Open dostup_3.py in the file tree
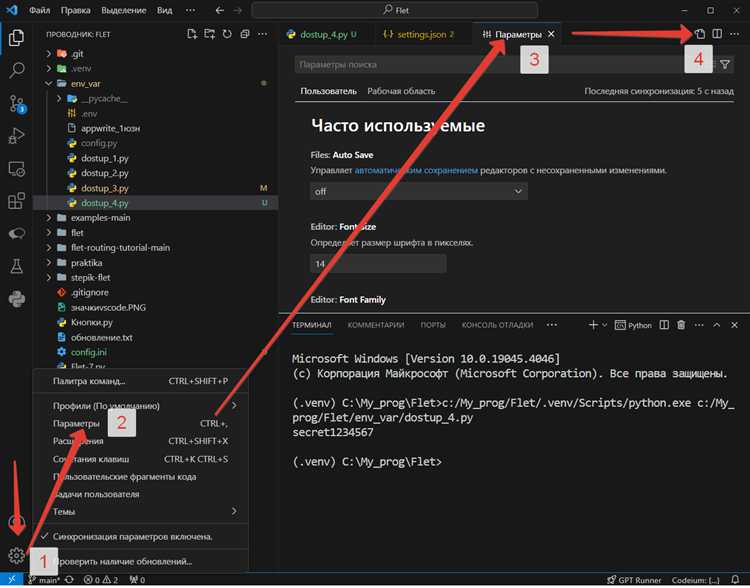This screenshot has width=750, height=588. click(104, 188)
